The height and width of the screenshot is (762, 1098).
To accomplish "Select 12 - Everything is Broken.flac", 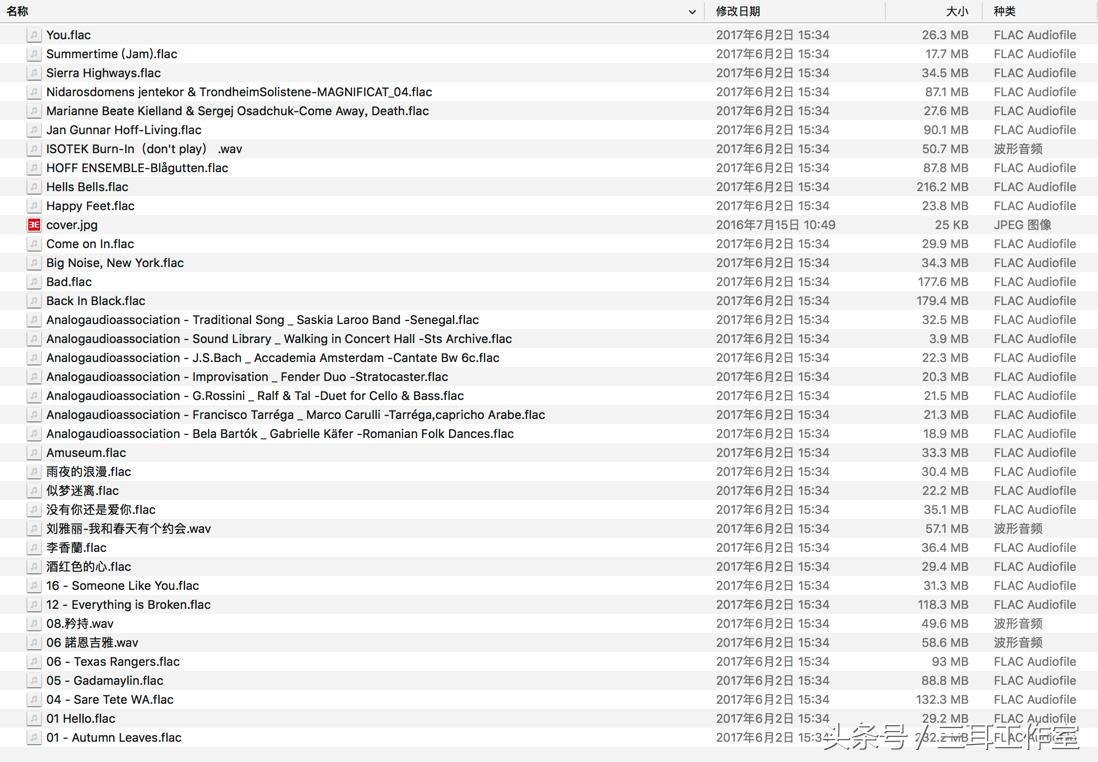I will click(128, 604).
